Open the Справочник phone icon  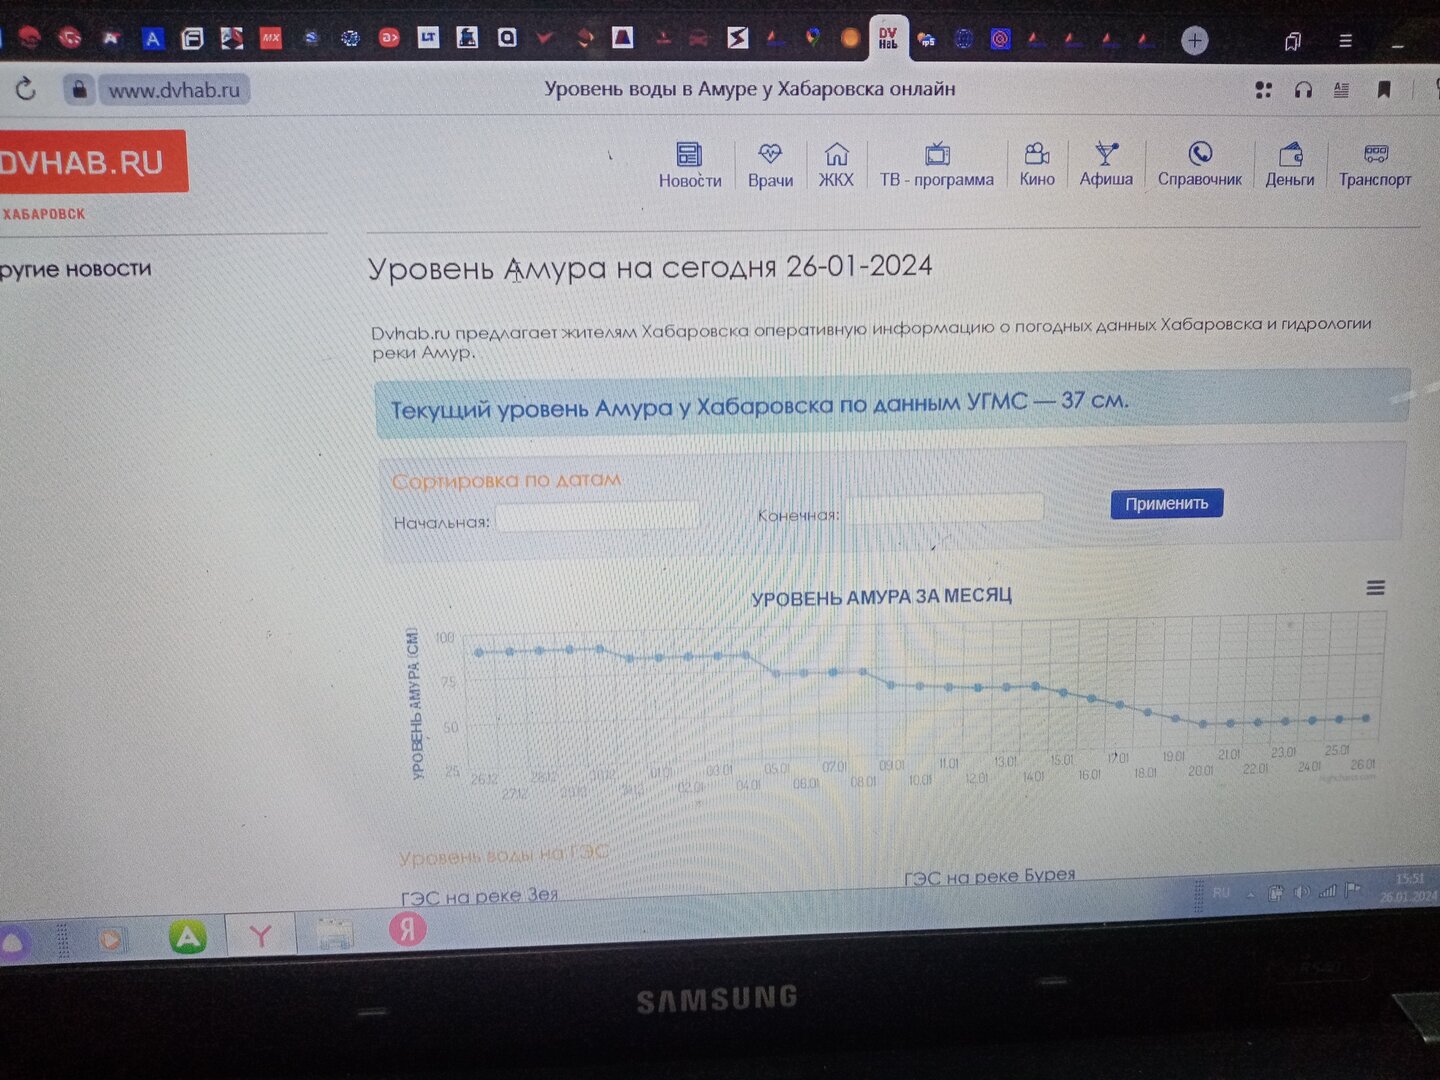(x=1200, y=153)
